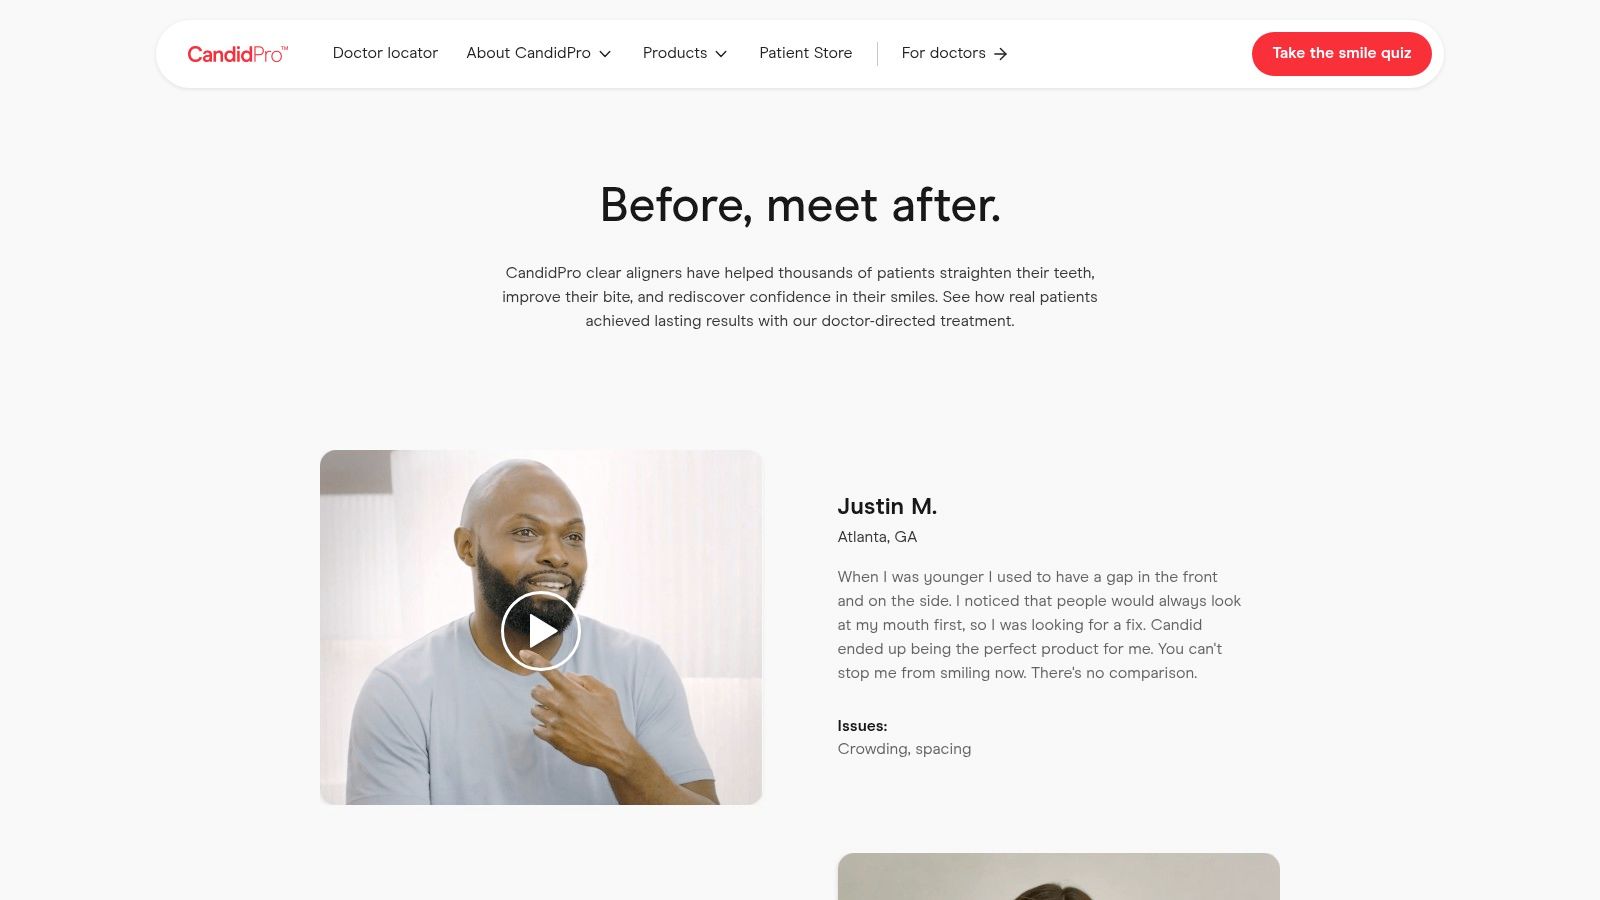The width and height of the screenshot is (1600, 900).
Task: Click the second testimonial image below
Action: (x=1058, y=877)
